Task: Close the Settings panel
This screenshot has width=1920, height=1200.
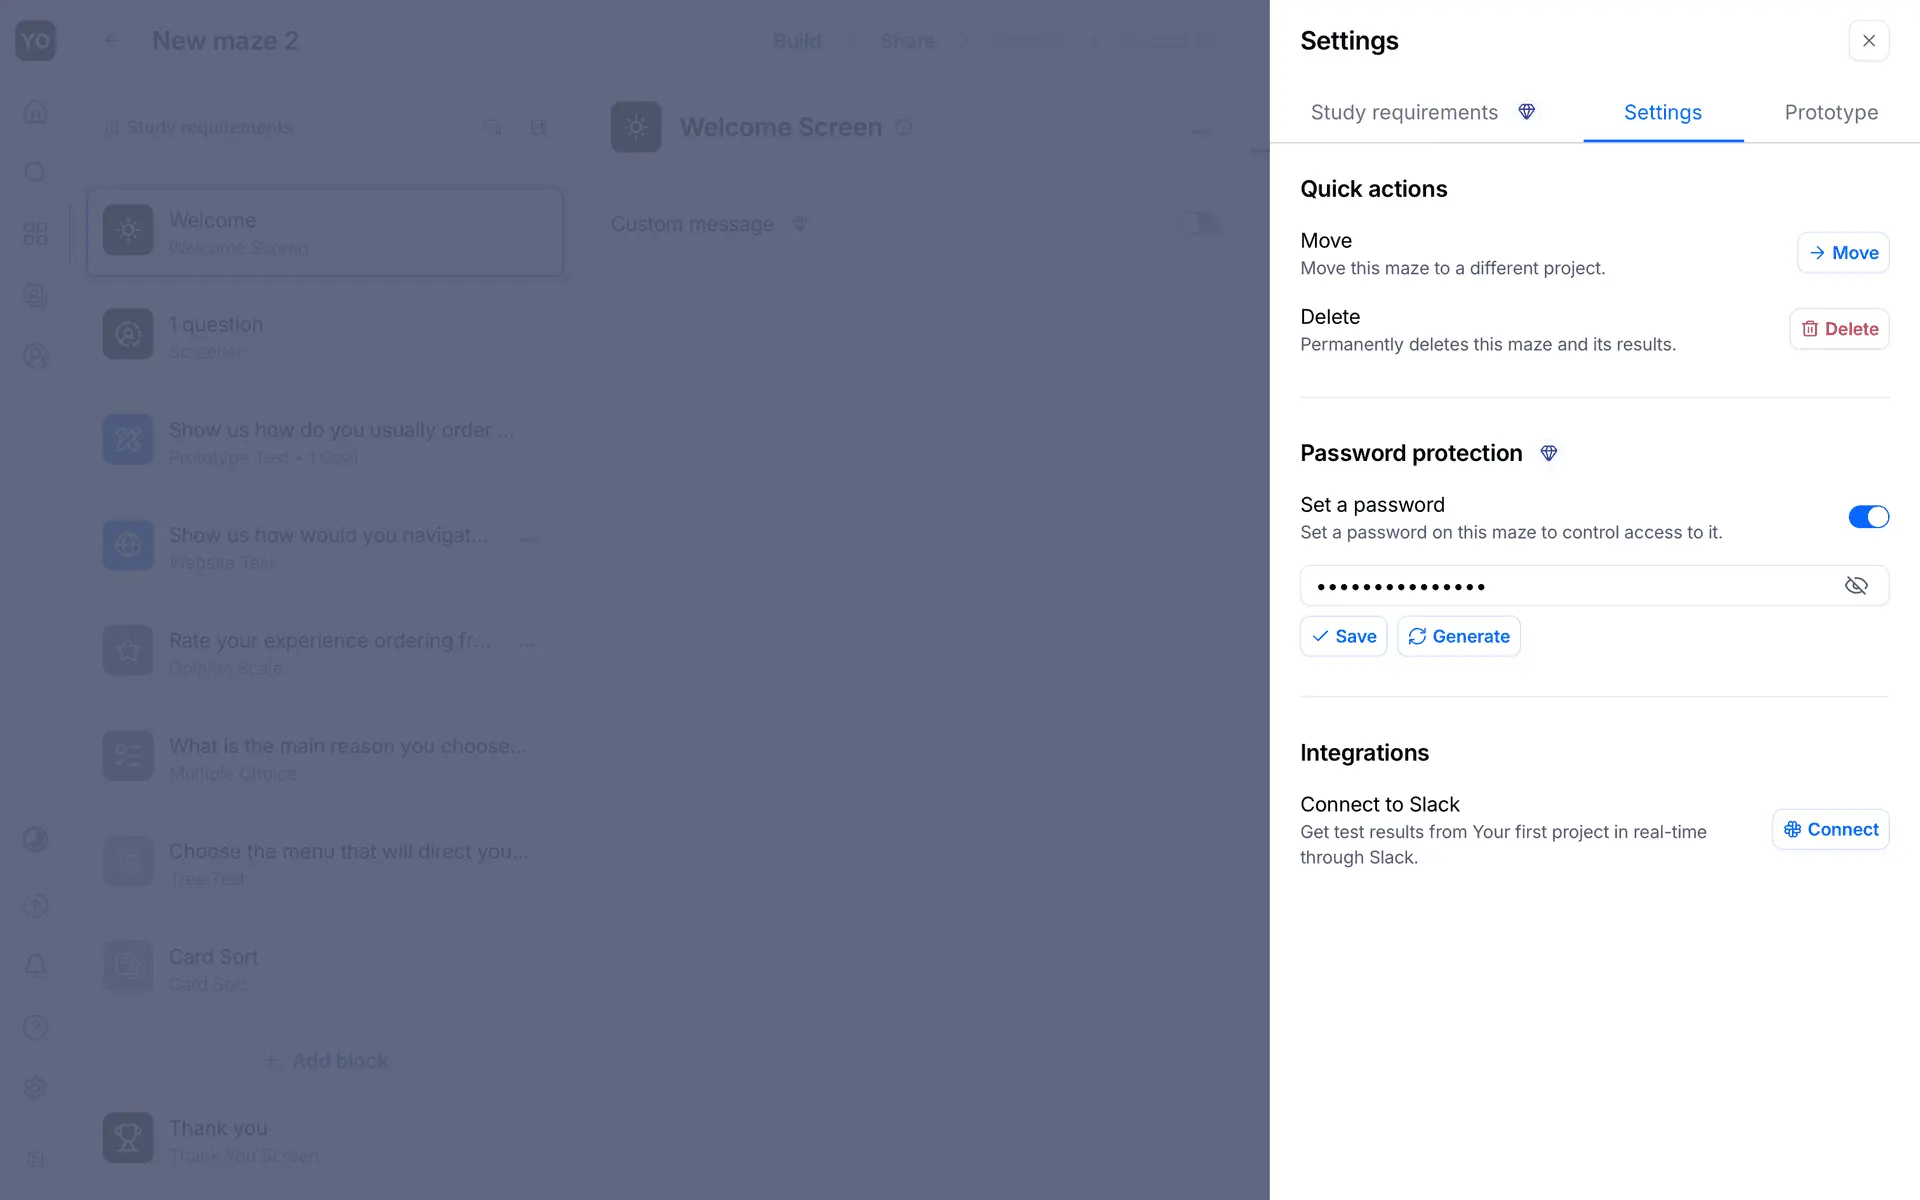Action: tap(1868, 41)
